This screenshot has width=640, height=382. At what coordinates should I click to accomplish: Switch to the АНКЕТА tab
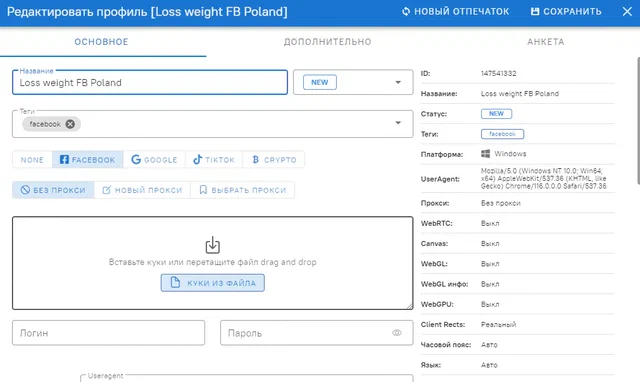(x=546, y=42)
